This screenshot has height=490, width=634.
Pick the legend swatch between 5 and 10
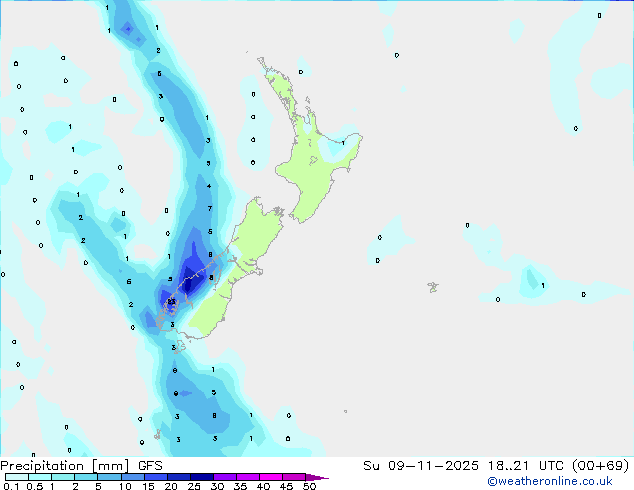109,477
